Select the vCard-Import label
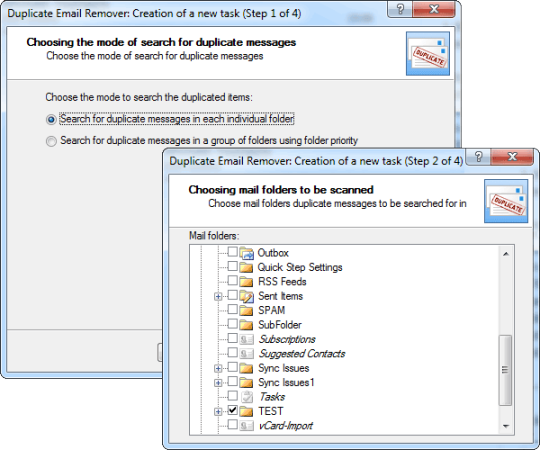The image size is (540, 450). click(286, 426)
